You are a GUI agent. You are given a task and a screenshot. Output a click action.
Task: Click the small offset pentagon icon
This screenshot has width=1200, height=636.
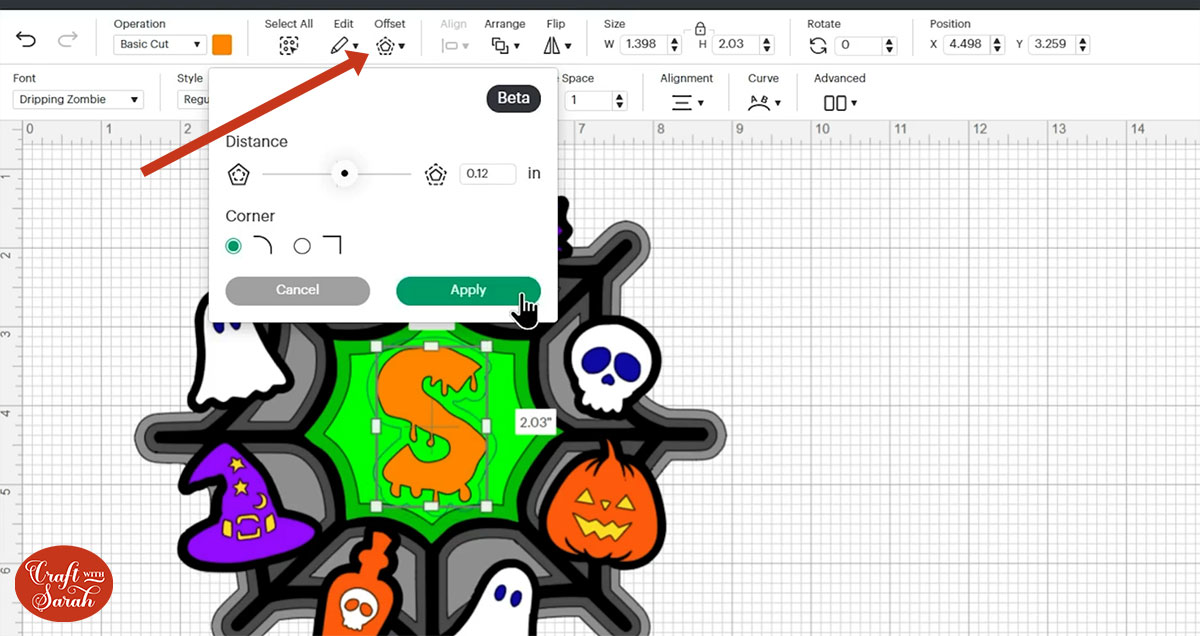pyautogui.click(x=238, y=174)
